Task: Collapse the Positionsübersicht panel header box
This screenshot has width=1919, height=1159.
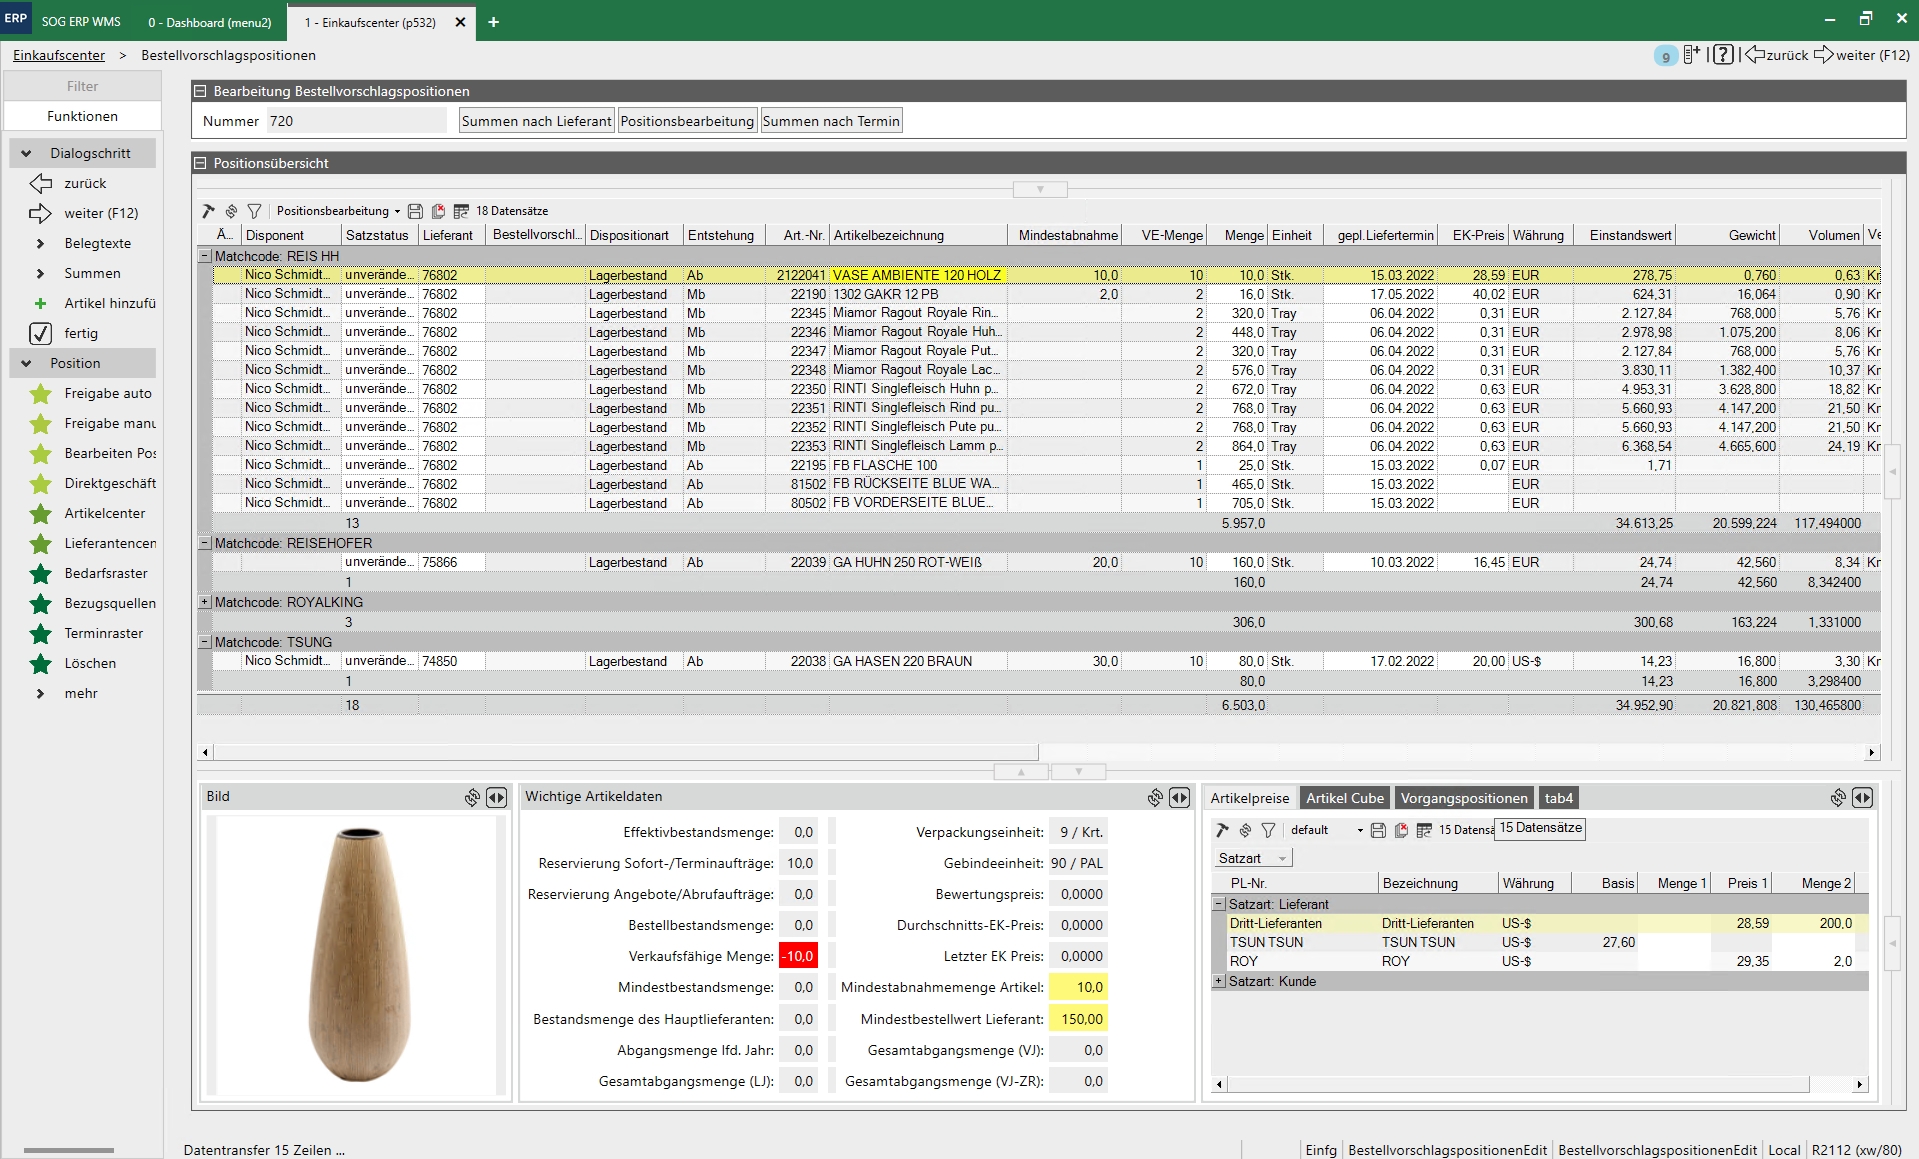Action: [200, 163]
